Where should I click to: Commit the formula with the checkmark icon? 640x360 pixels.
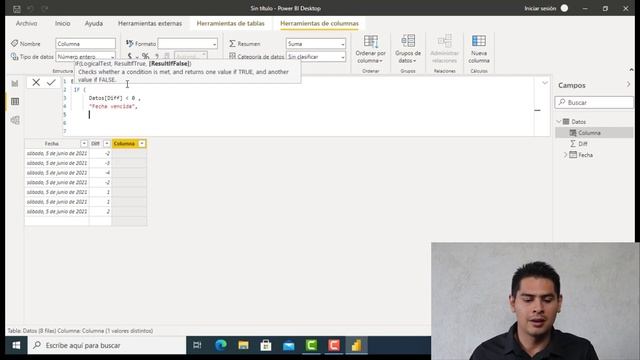click(51, 82)
